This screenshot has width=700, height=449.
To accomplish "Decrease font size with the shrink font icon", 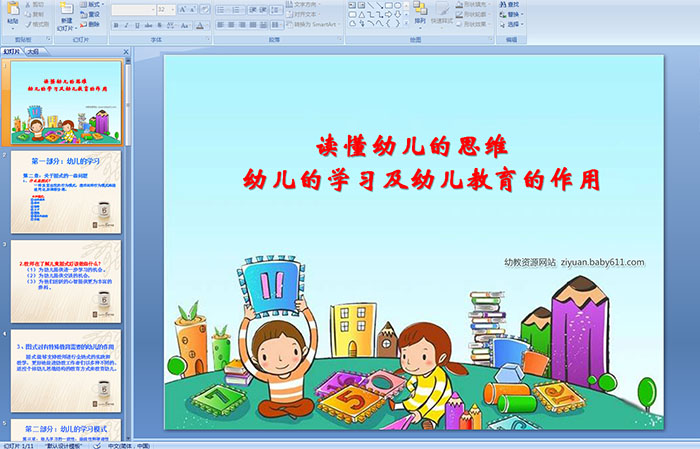I will click(193, 9).
